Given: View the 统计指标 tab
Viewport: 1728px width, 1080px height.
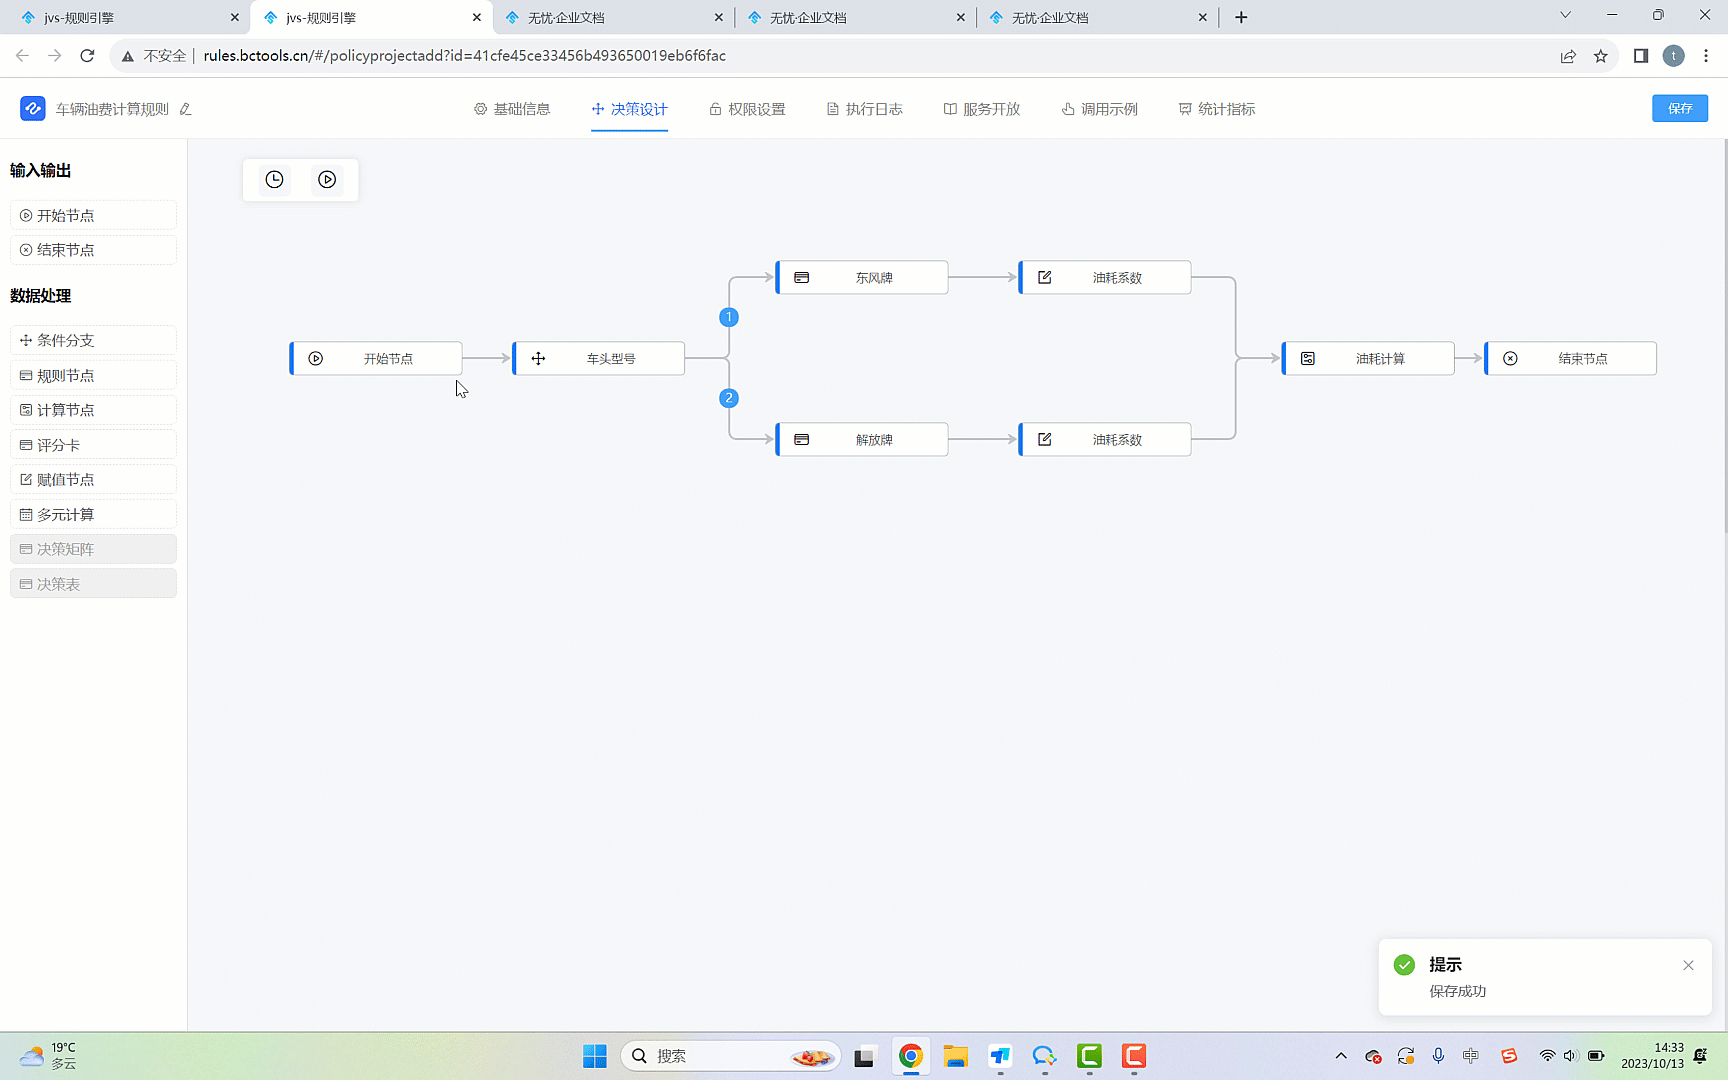Looking at the screenshot, I should click(x=1217, y=109).
